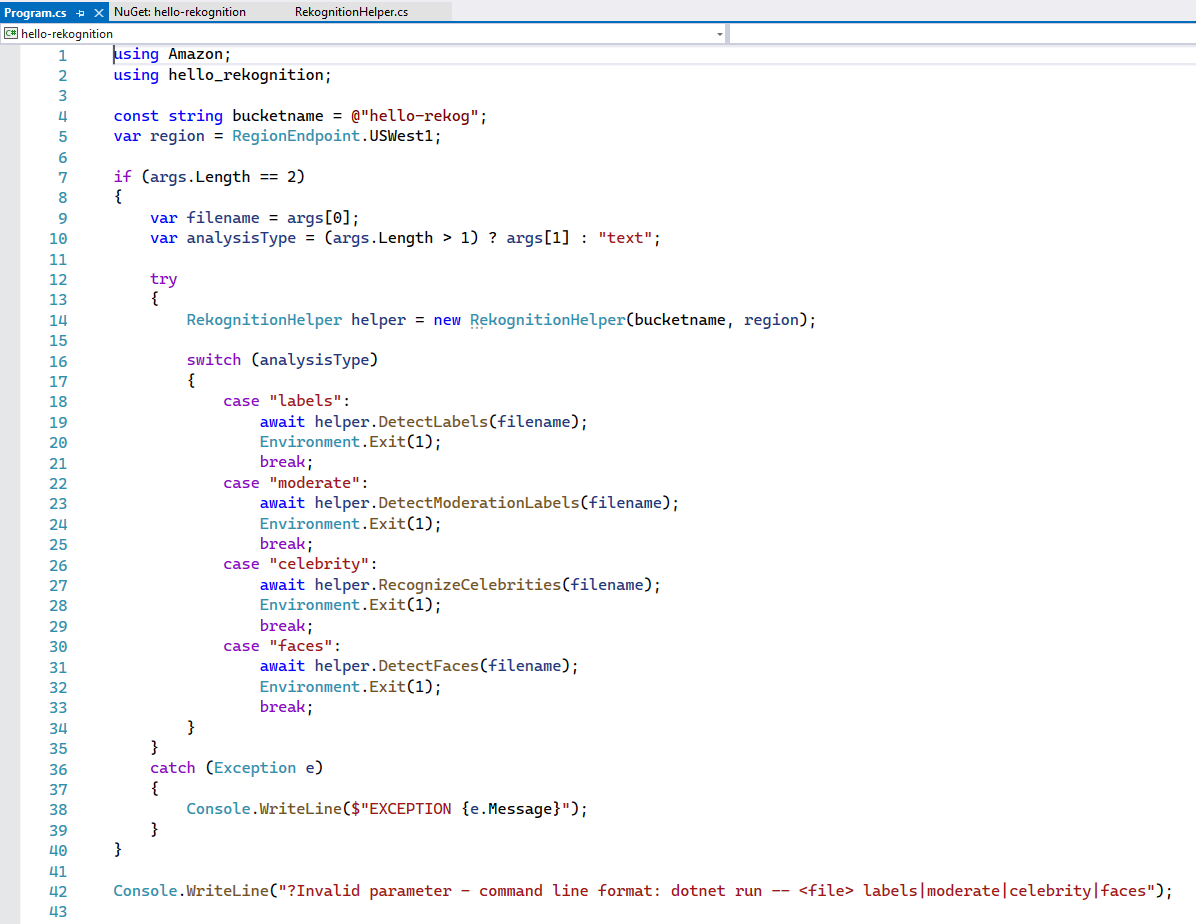Click the "EXCEPTION {e.Message}" interpolated string
Screen dimensions: 1196x924
click(461, 809)
